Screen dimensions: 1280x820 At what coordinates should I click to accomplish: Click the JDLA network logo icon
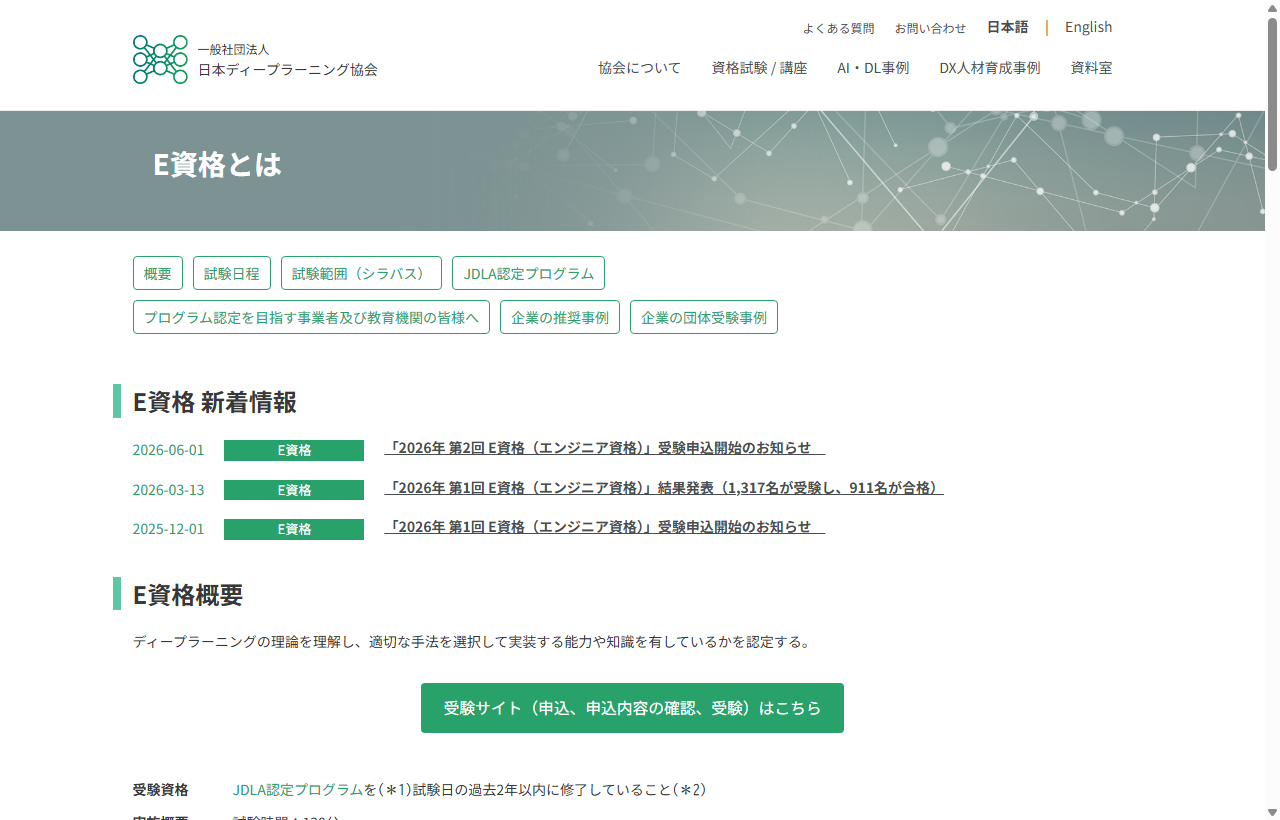click(160, 59)
